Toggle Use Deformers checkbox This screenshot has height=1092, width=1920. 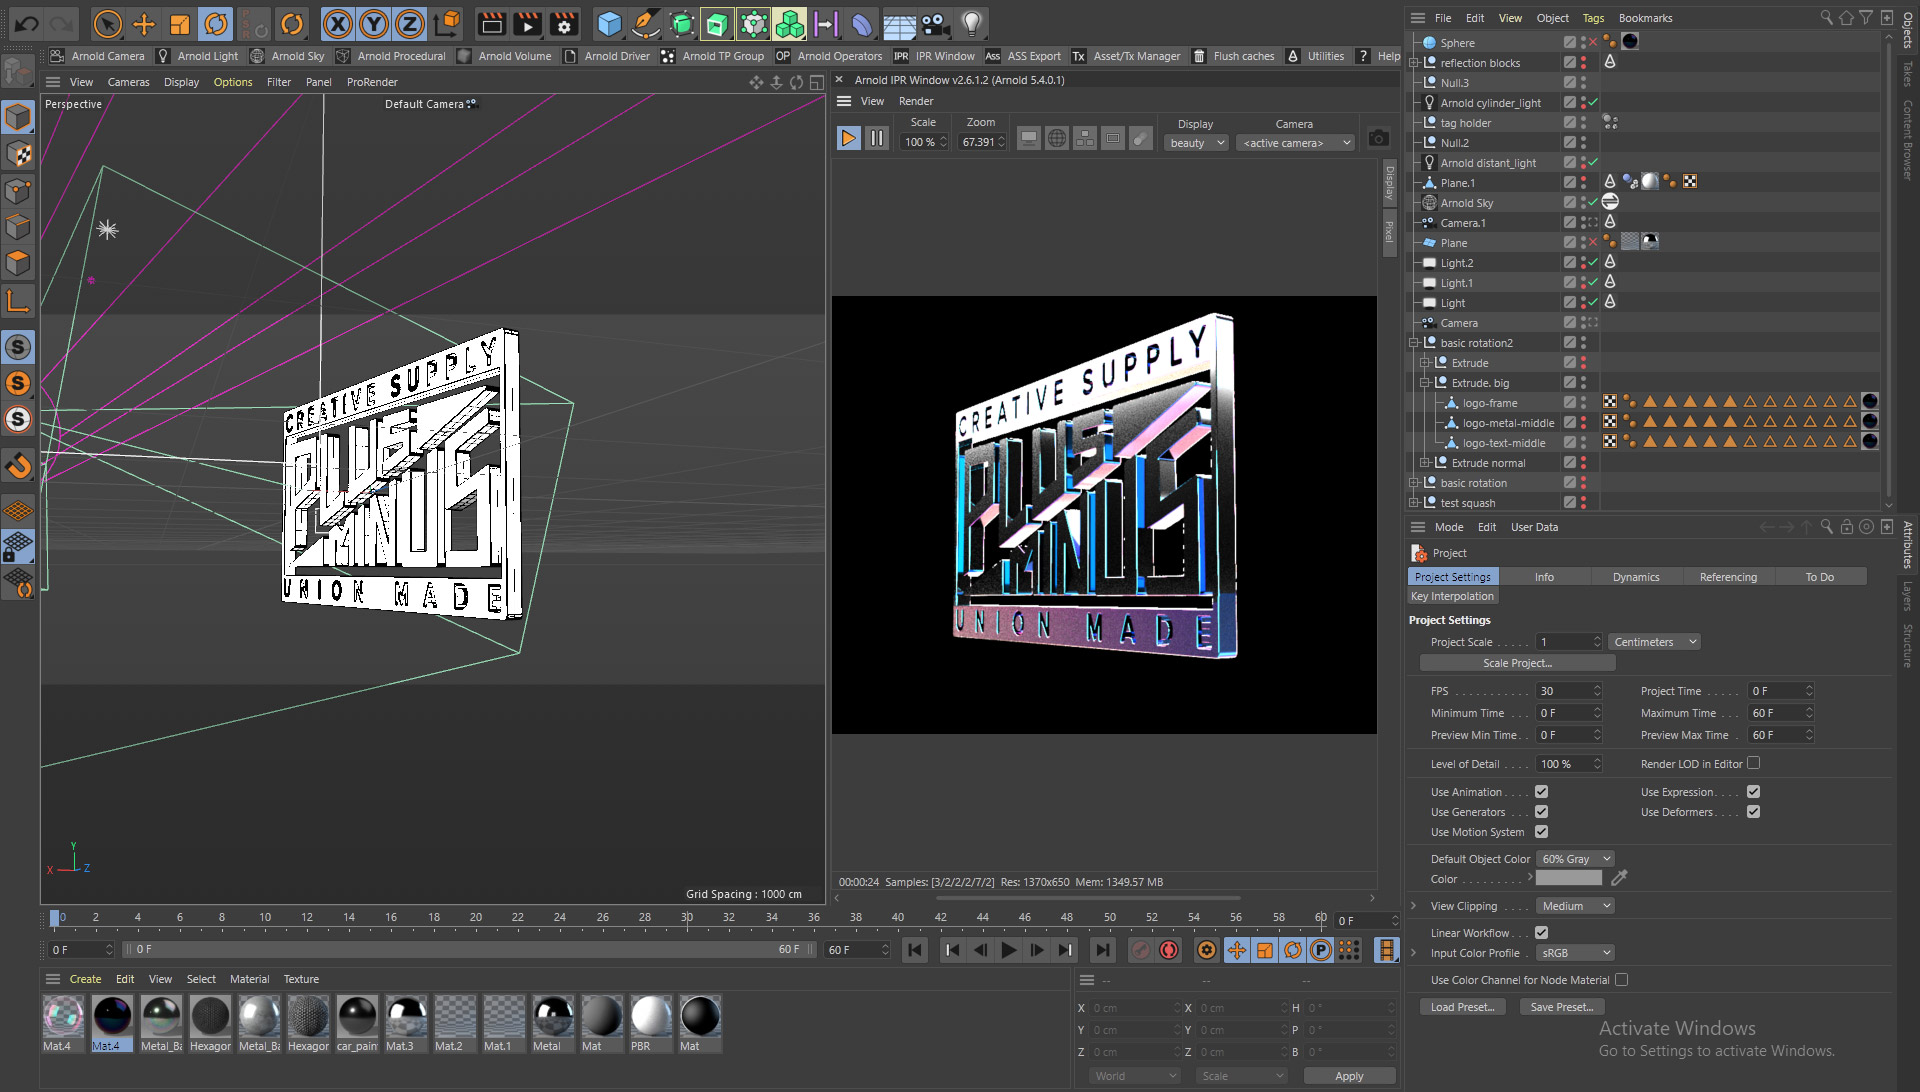coord(1753,812)
